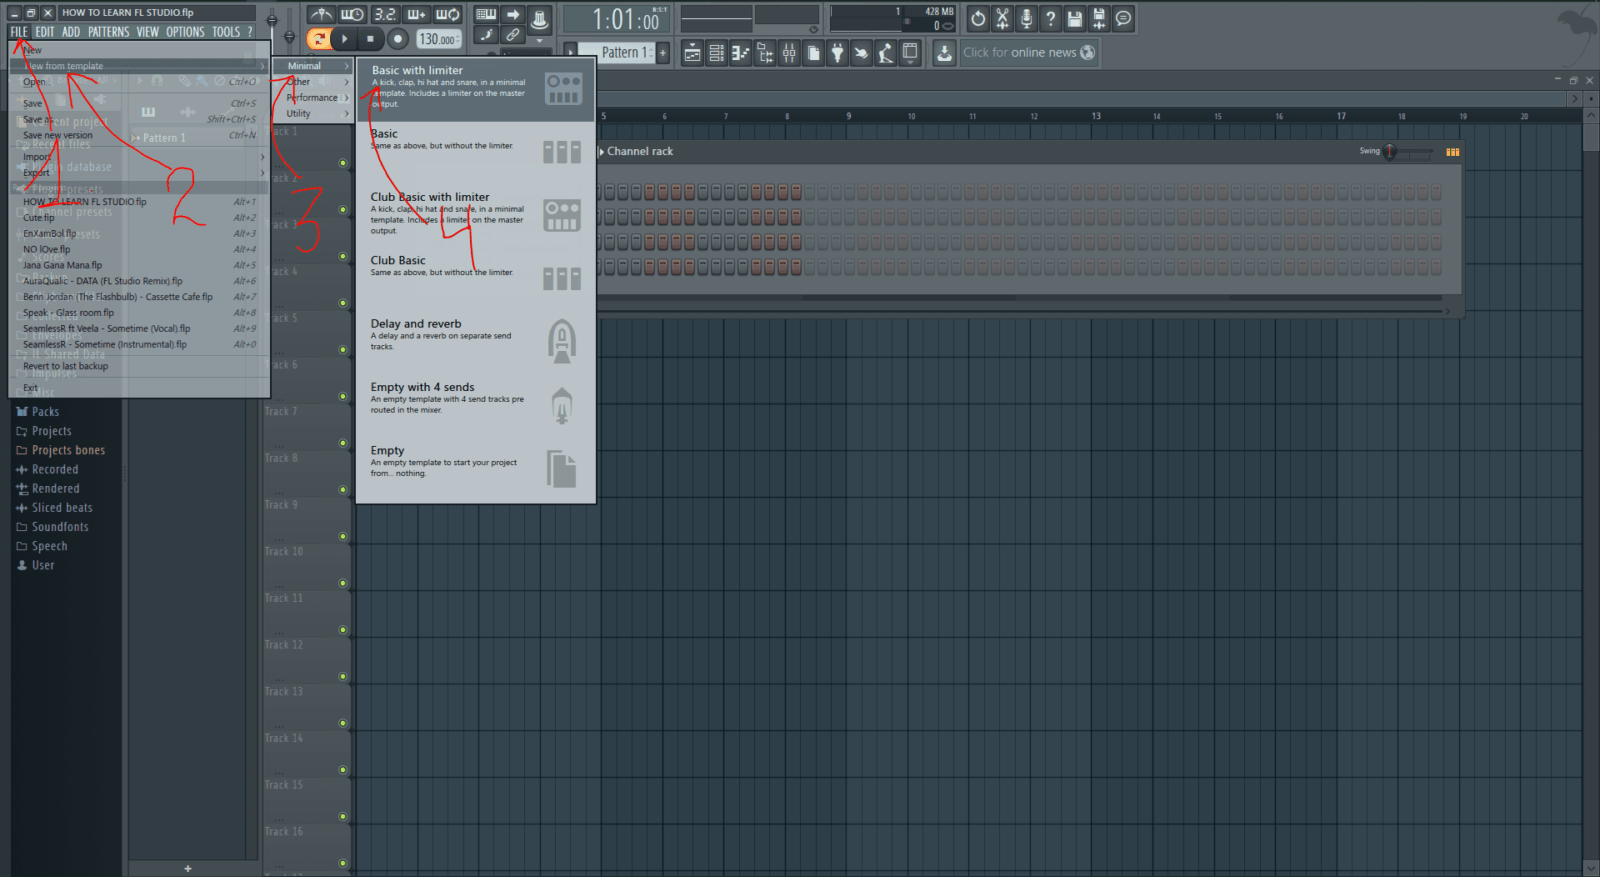Adjust the Swing slider in Channel rack
Viewport: 1600px width, 877px height.
1408,152
